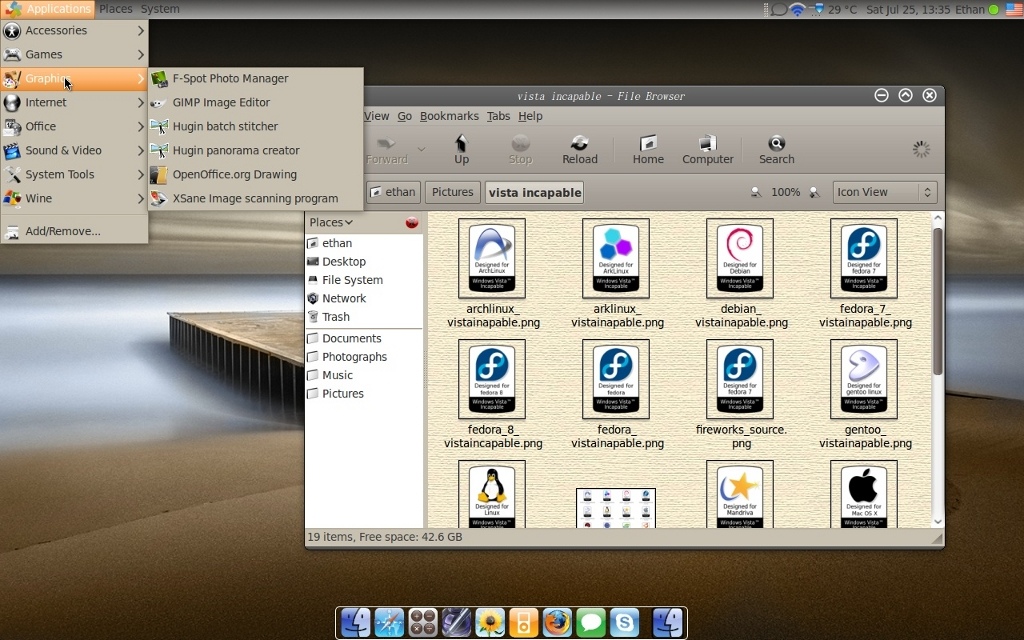Open System menu in top panel

tap(160, 9)
